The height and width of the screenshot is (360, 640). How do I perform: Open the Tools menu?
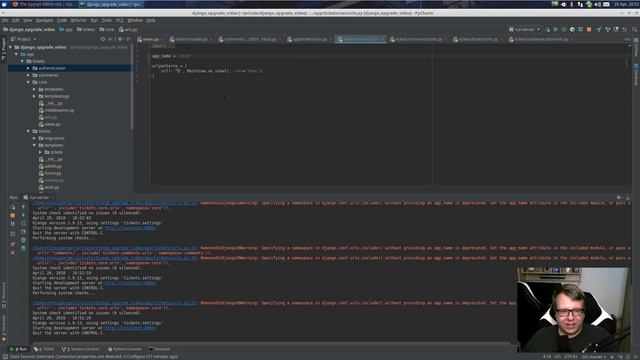pyautogui.click(x=107, y=20)
